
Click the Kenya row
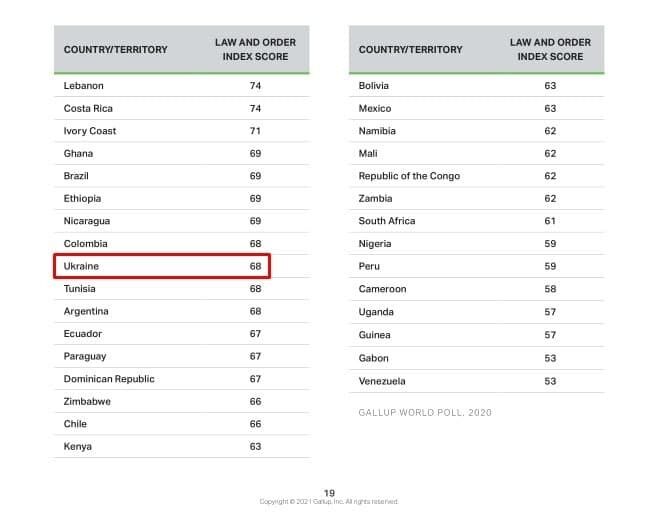click(180, 446)
